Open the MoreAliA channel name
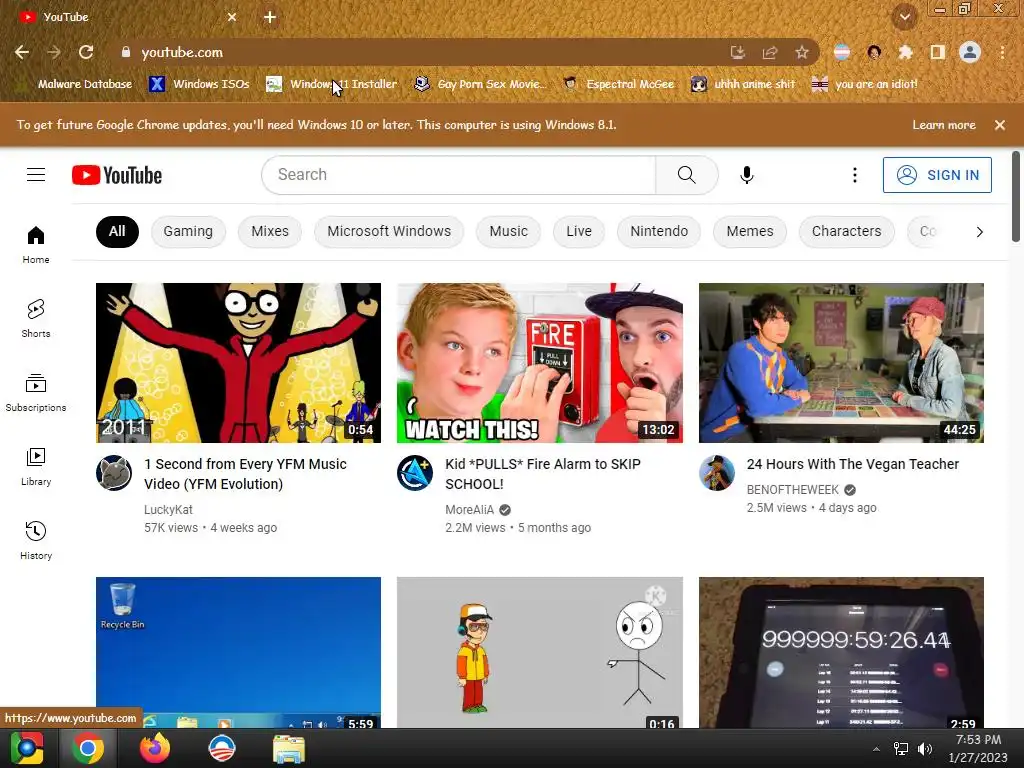 (470, 509)
